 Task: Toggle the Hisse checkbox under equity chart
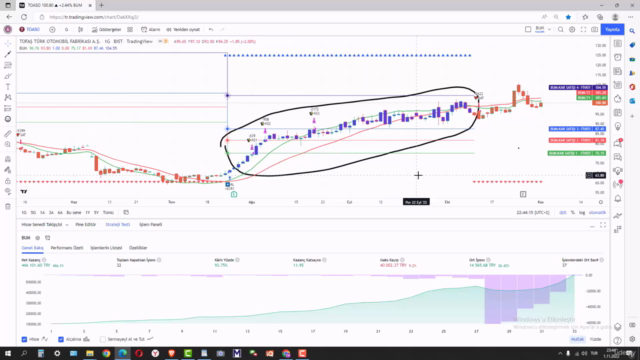(24, 339)
